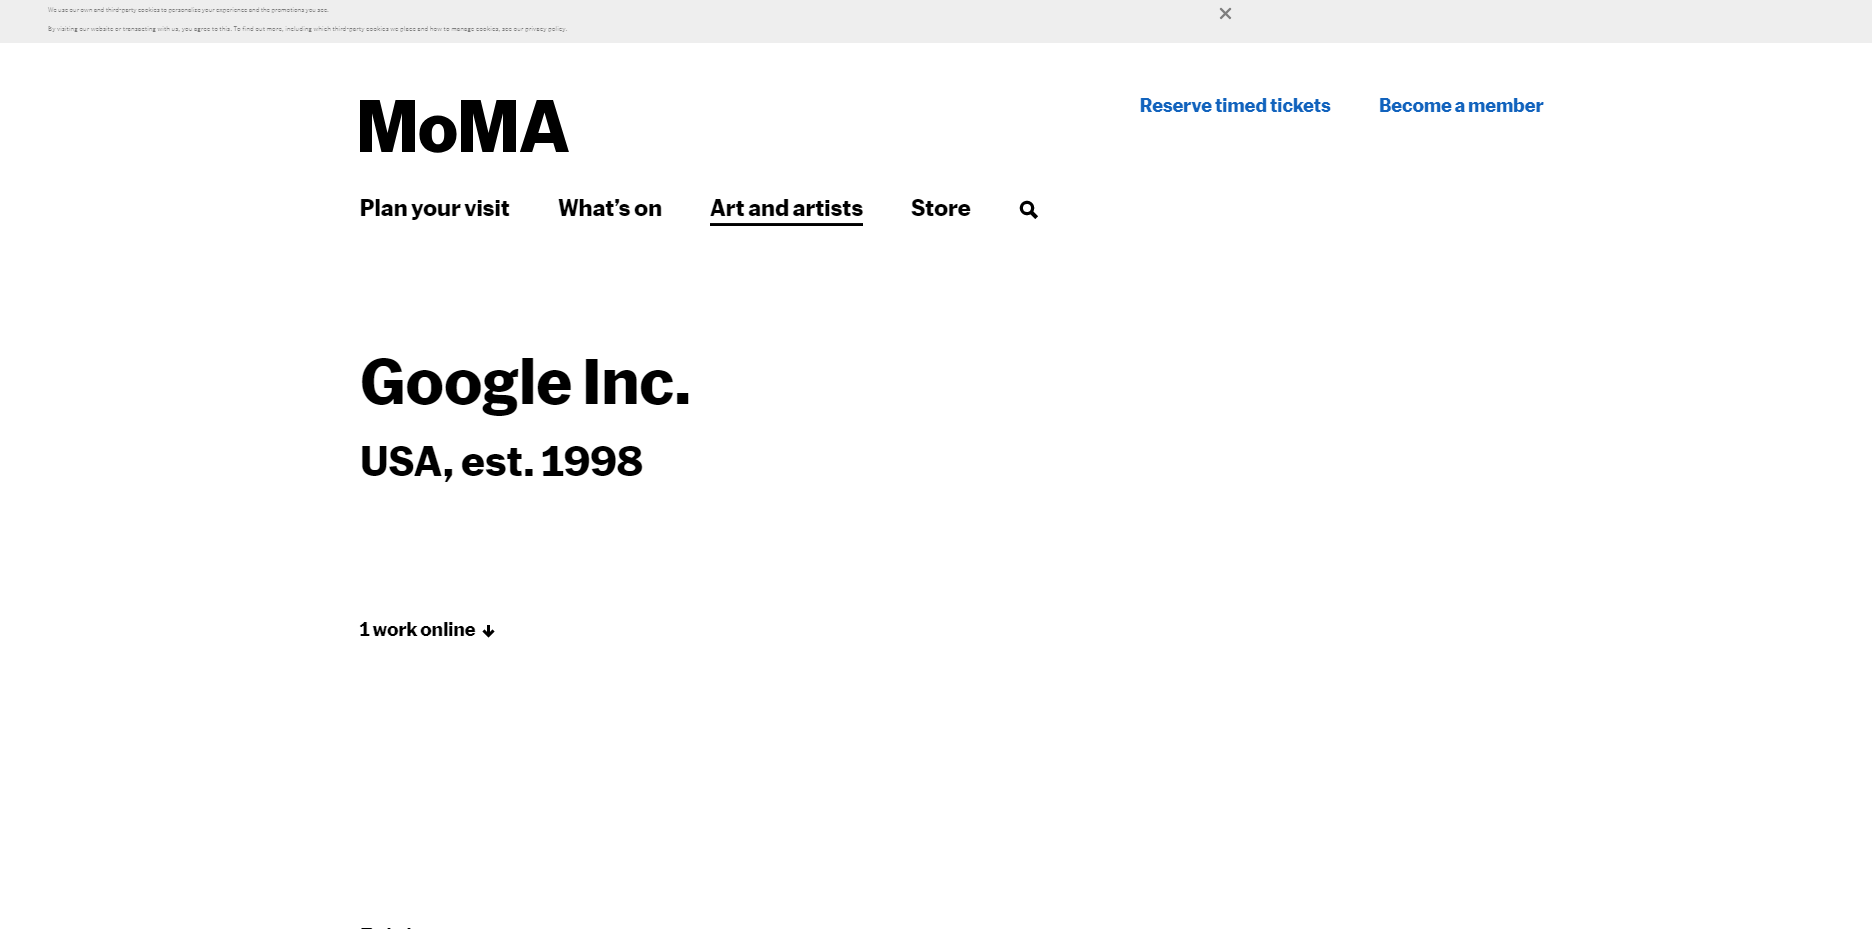Click the year 1998 in the subheading
Image resolution: width=1872 pixels, height=929 pixels.
pos(592,461)
